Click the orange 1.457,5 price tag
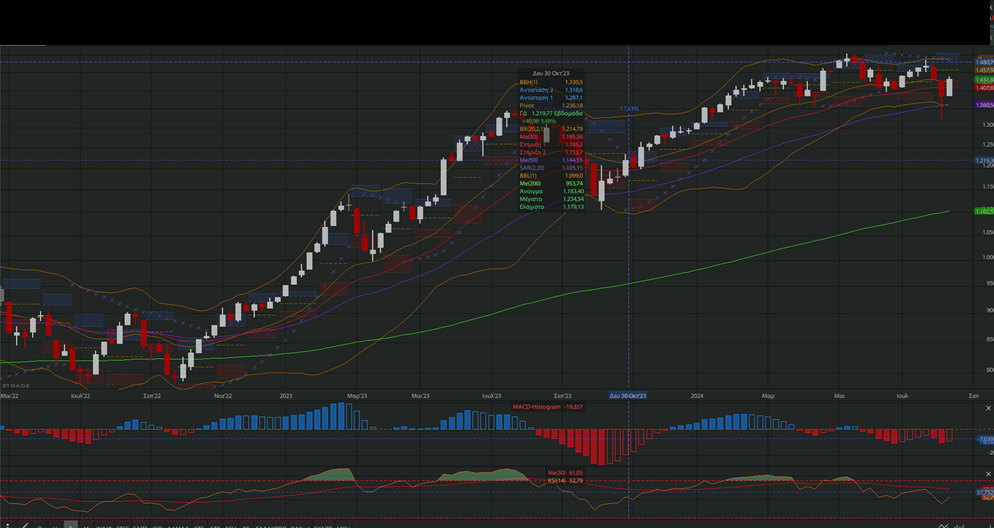The height and width of the screenshot is (528, 994). pos(984,70)
